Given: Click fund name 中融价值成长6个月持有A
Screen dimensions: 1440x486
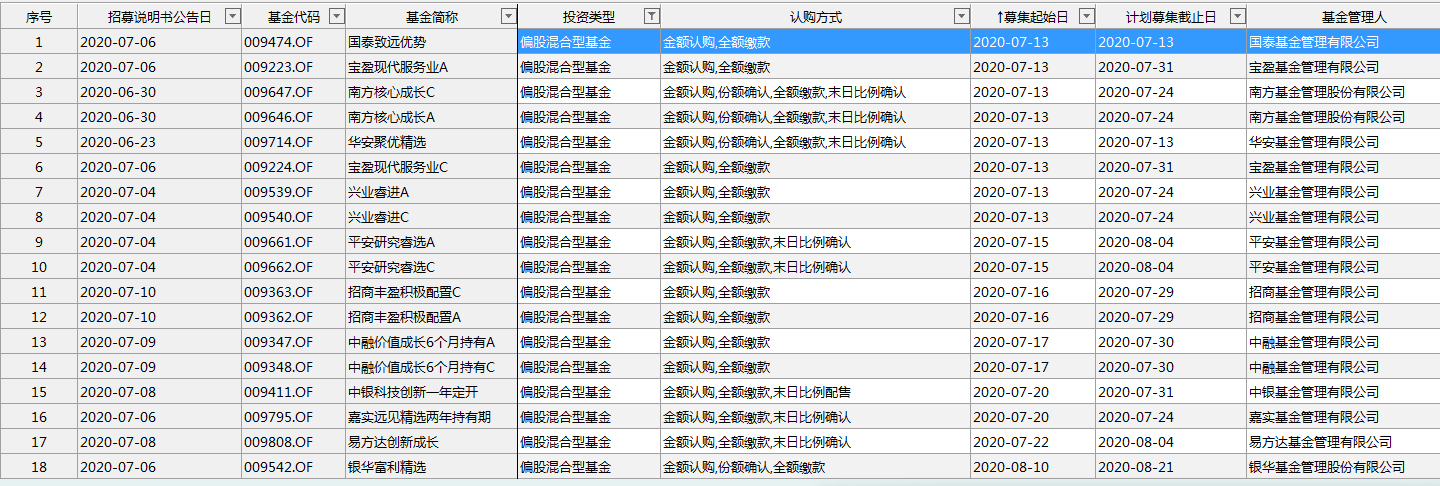Looking at the screenshot, I should pyautogui.click(x=422, y=342).
